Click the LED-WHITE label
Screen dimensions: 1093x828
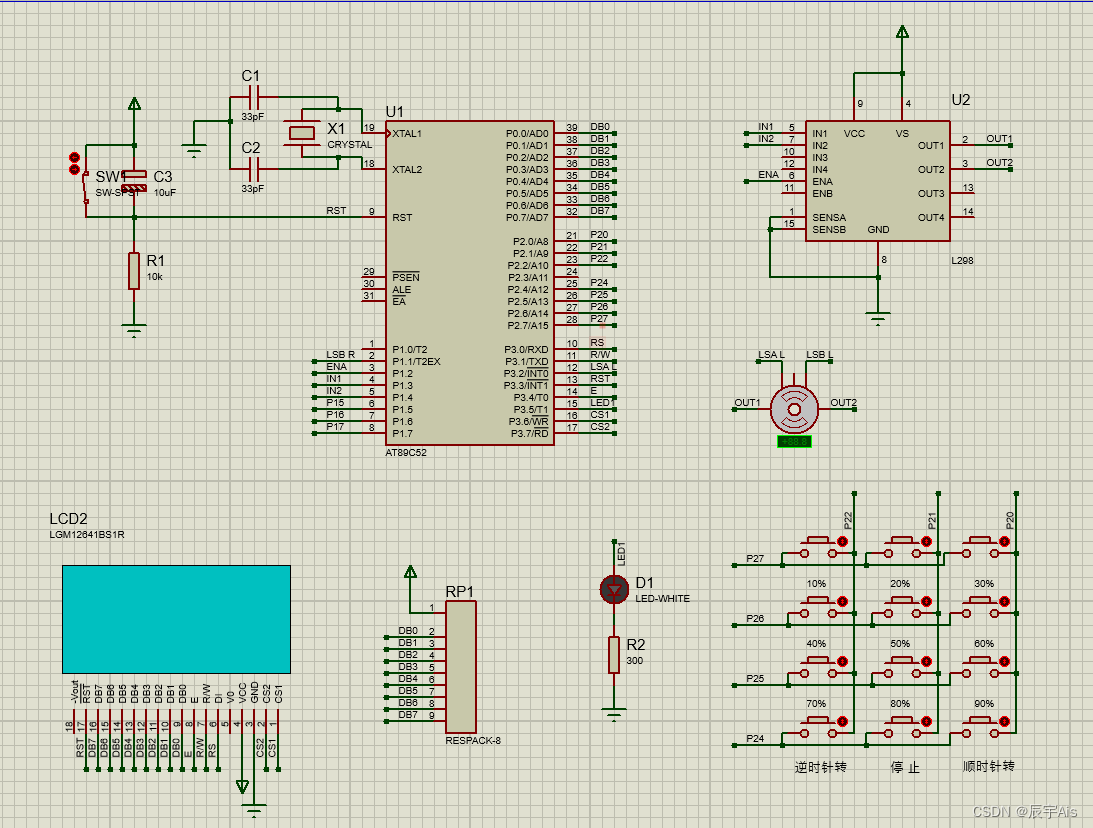662,598
